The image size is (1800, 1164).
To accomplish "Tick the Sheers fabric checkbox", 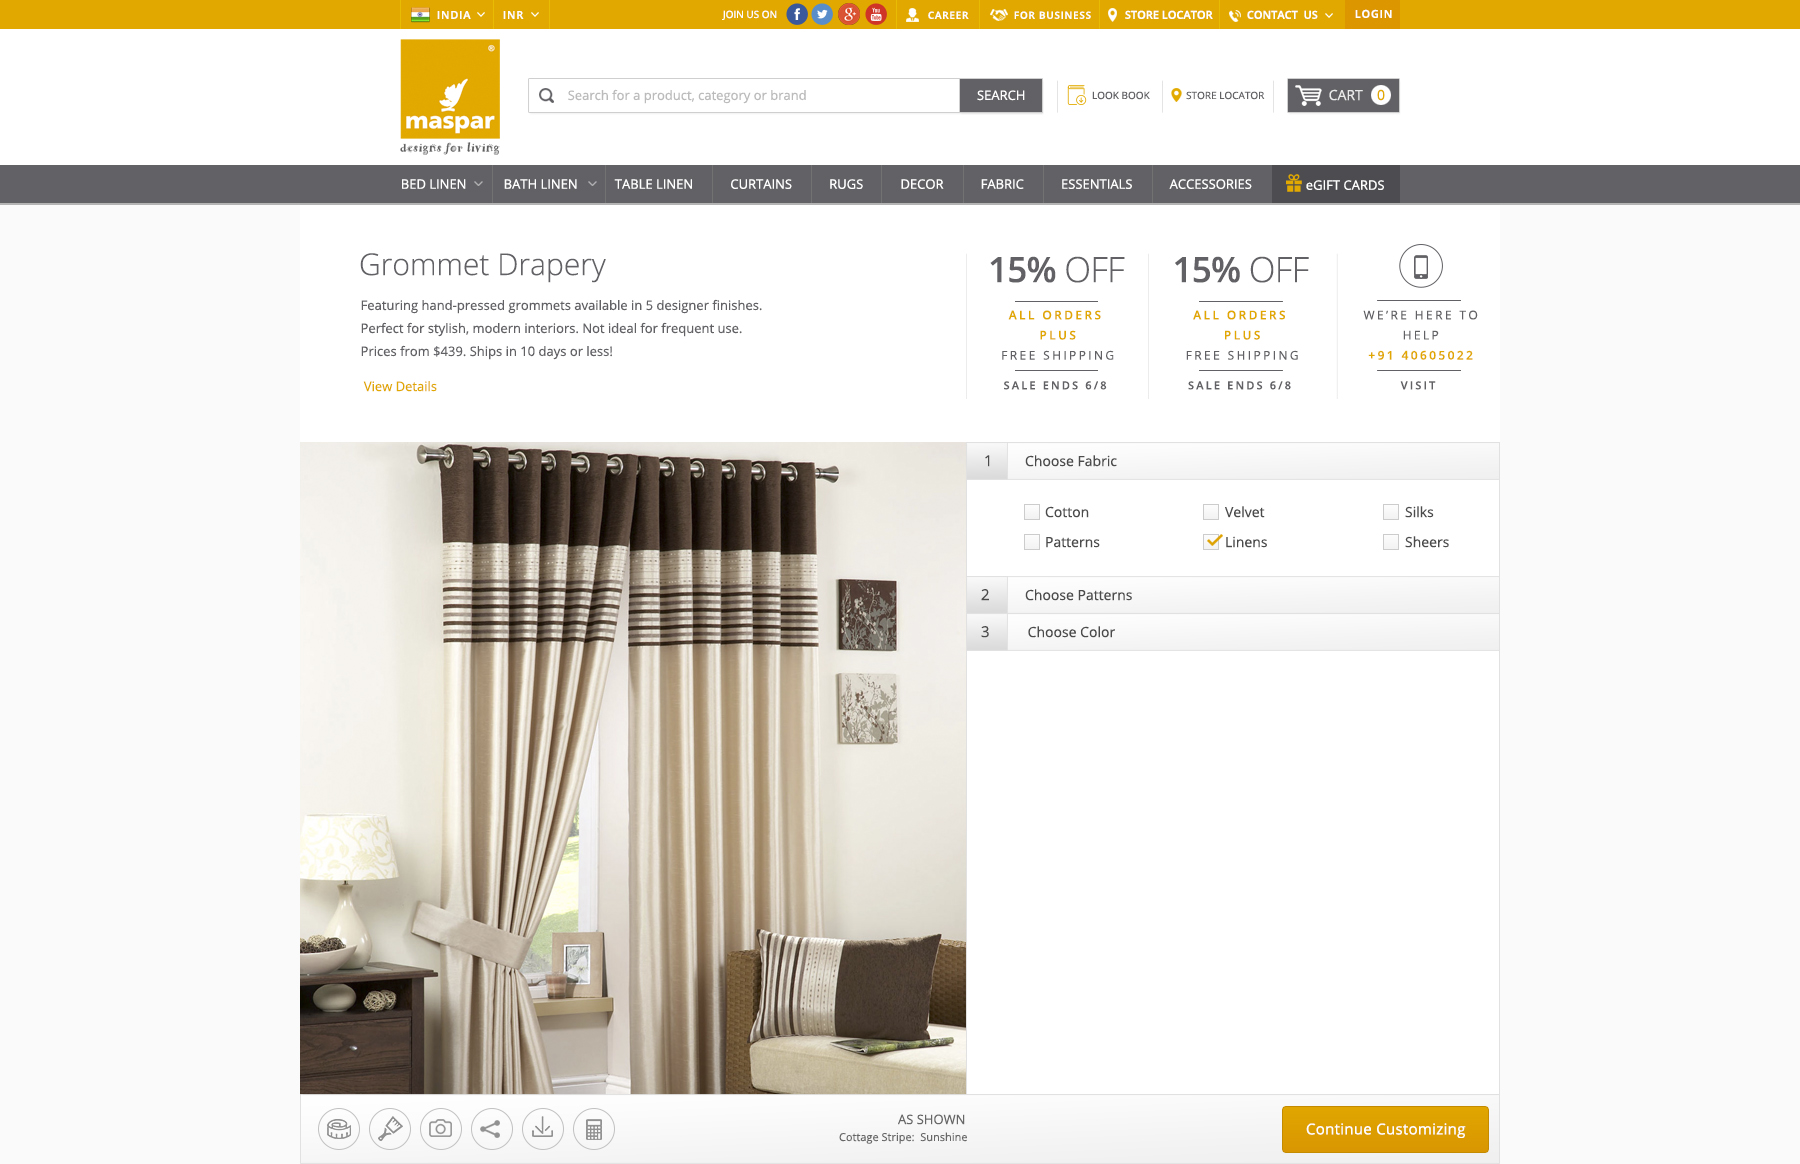I will (x=1391, y=542).
